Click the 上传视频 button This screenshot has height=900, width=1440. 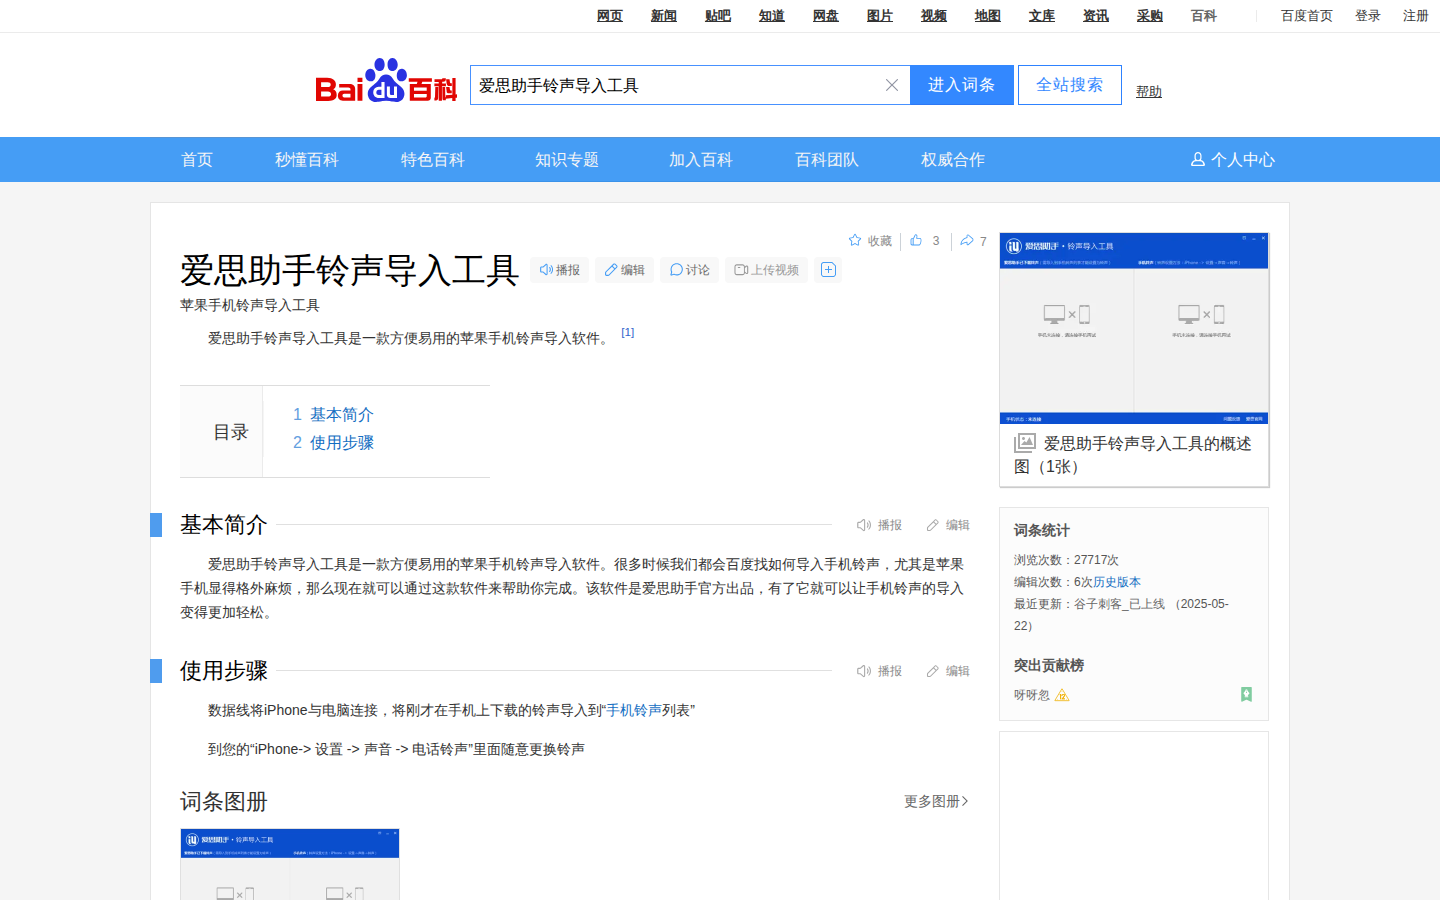click(x=767, y=270)
